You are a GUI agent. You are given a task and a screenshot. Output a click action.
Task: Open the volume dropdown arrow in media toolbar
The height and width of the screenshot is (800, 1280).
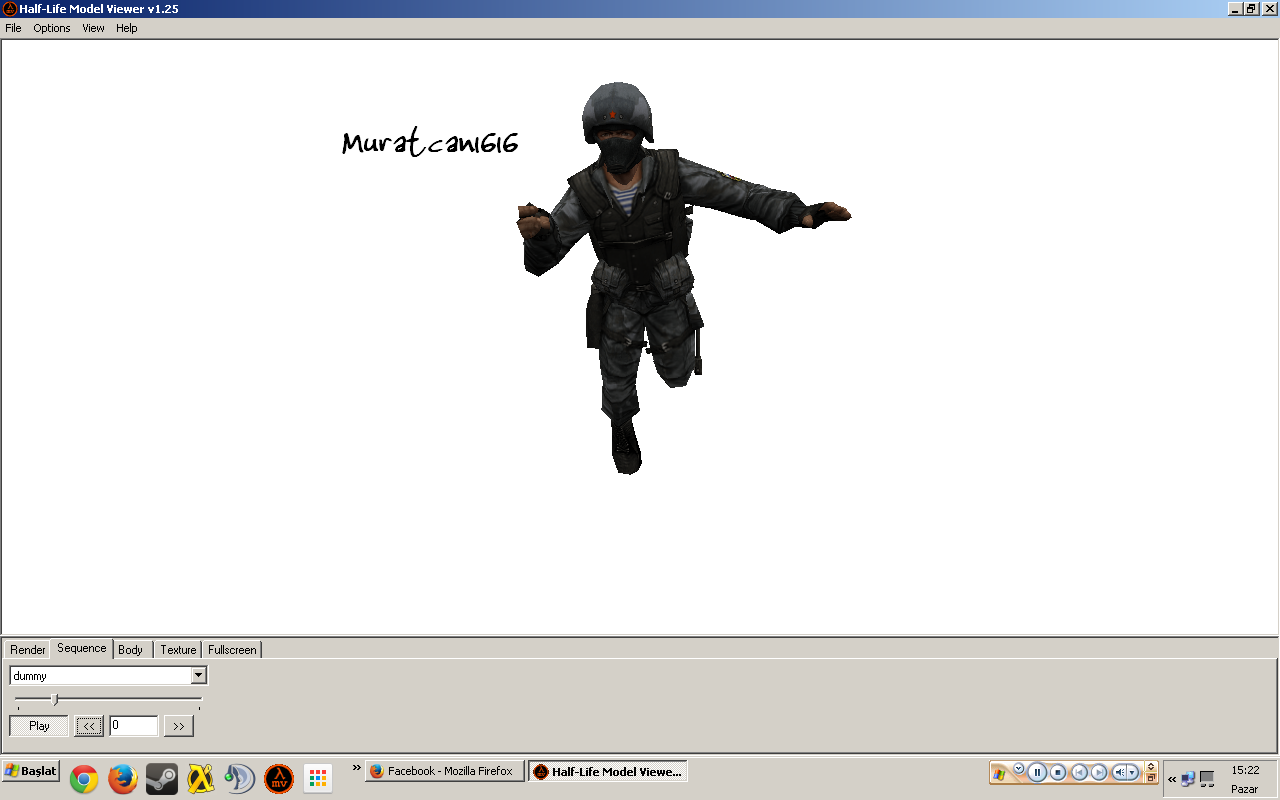[1133, 772]
